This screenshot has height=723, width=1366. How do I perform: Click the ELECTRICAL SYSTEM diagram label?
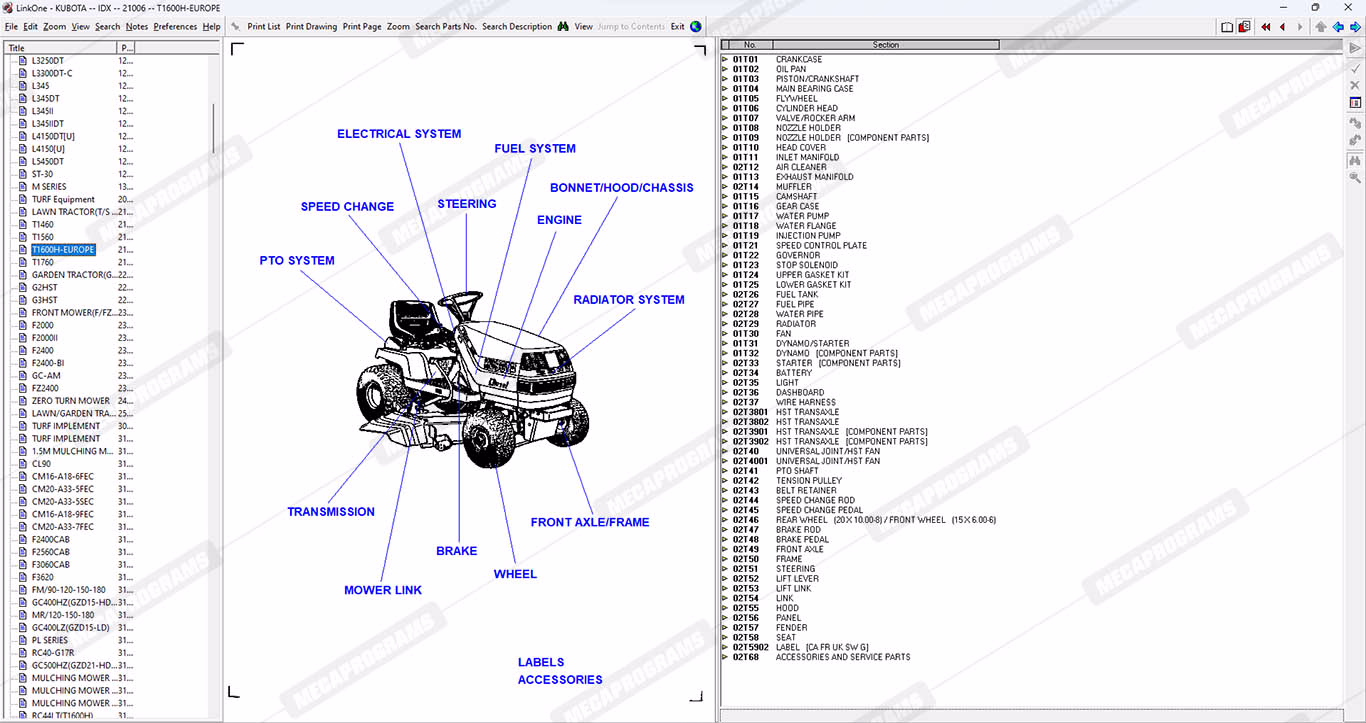399,134
